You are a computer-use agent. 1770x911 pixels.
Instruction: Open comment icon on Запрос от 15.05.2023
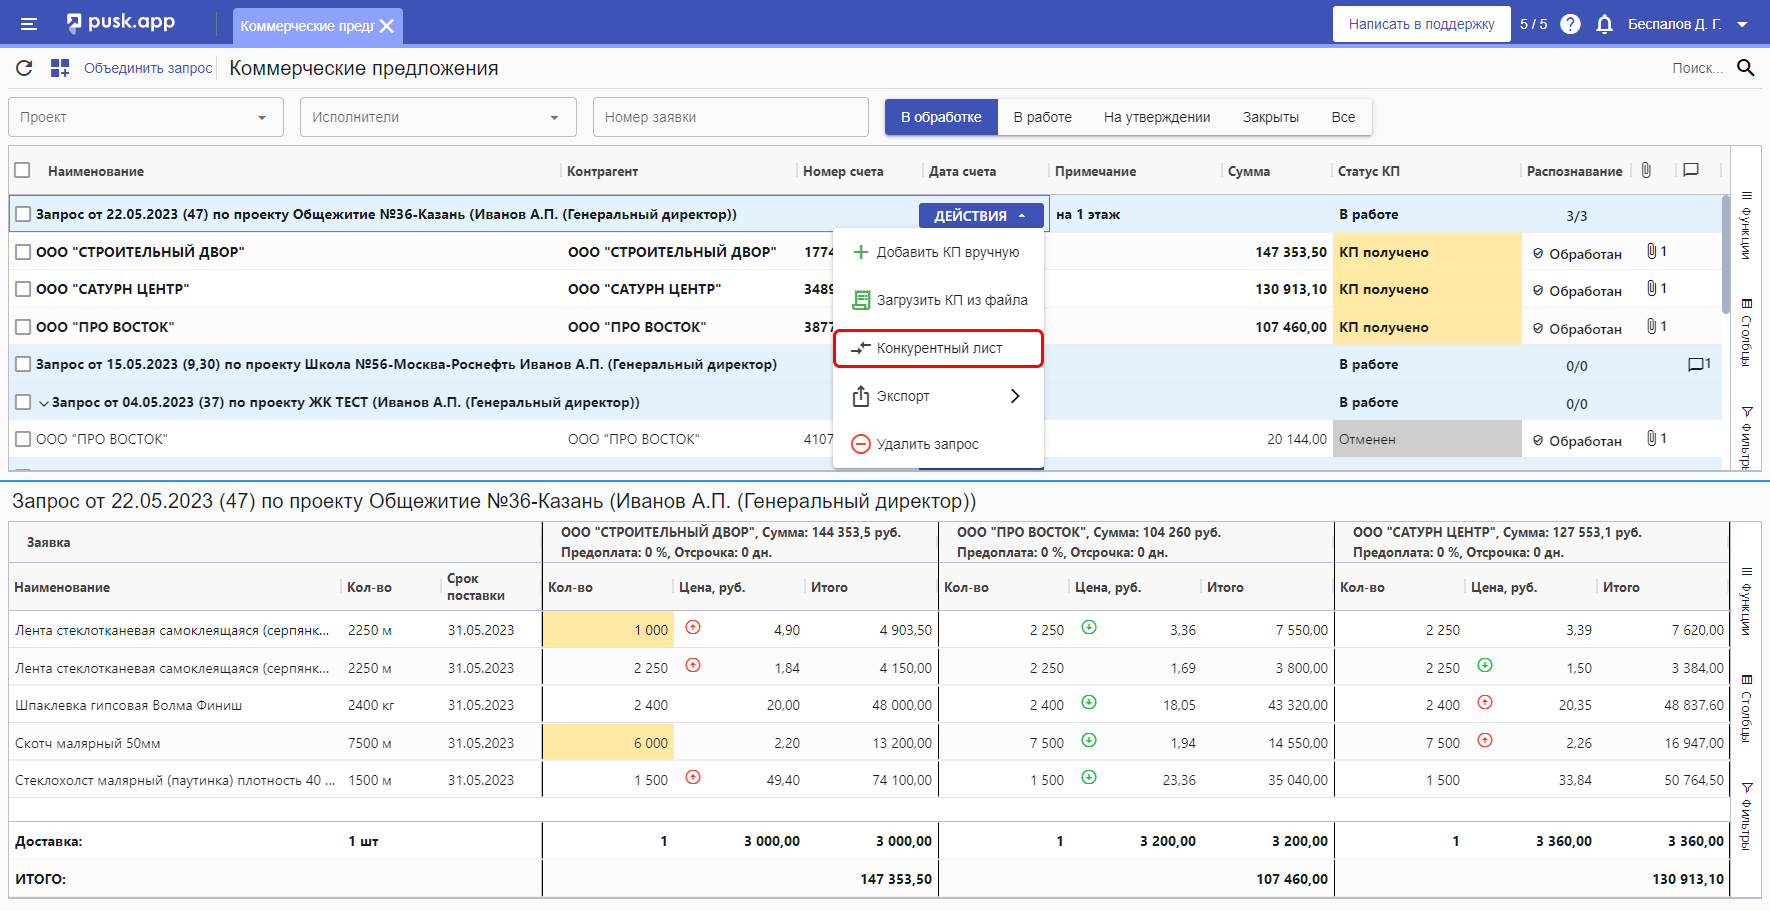coord(1696,364)
